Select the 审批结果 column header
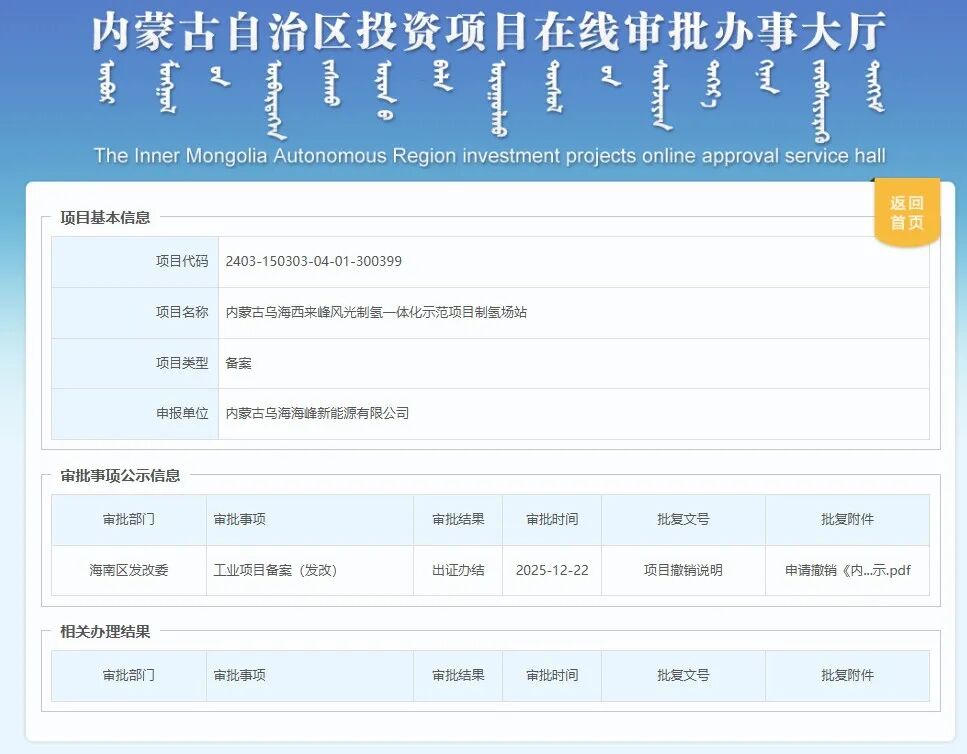Image resolution: width=967 pixels, height=754 pixels. click(x=457, y=519)
